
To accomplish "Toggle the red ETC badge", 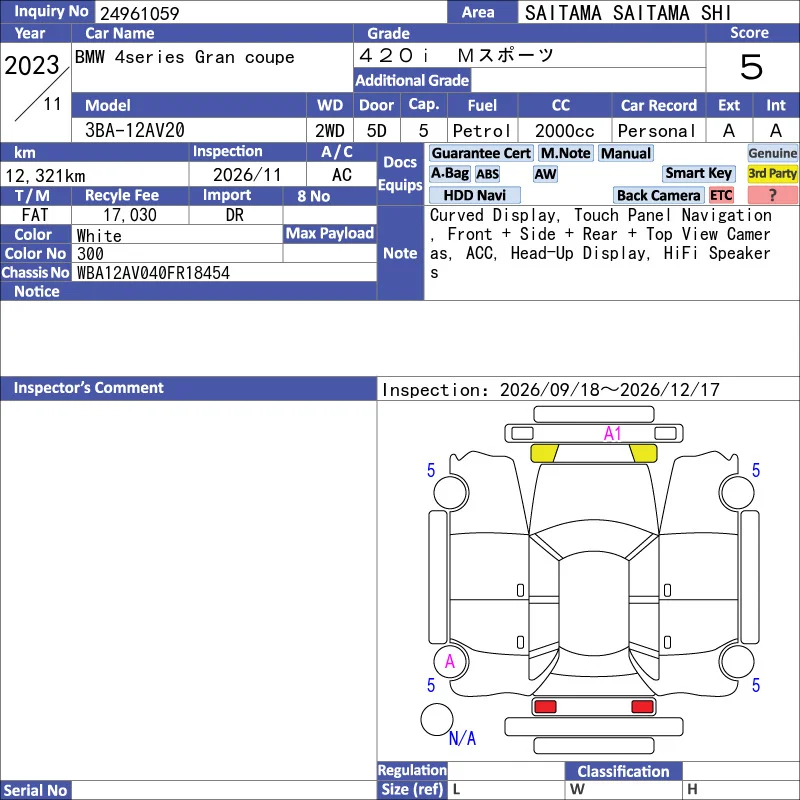I will pos(720,195).
